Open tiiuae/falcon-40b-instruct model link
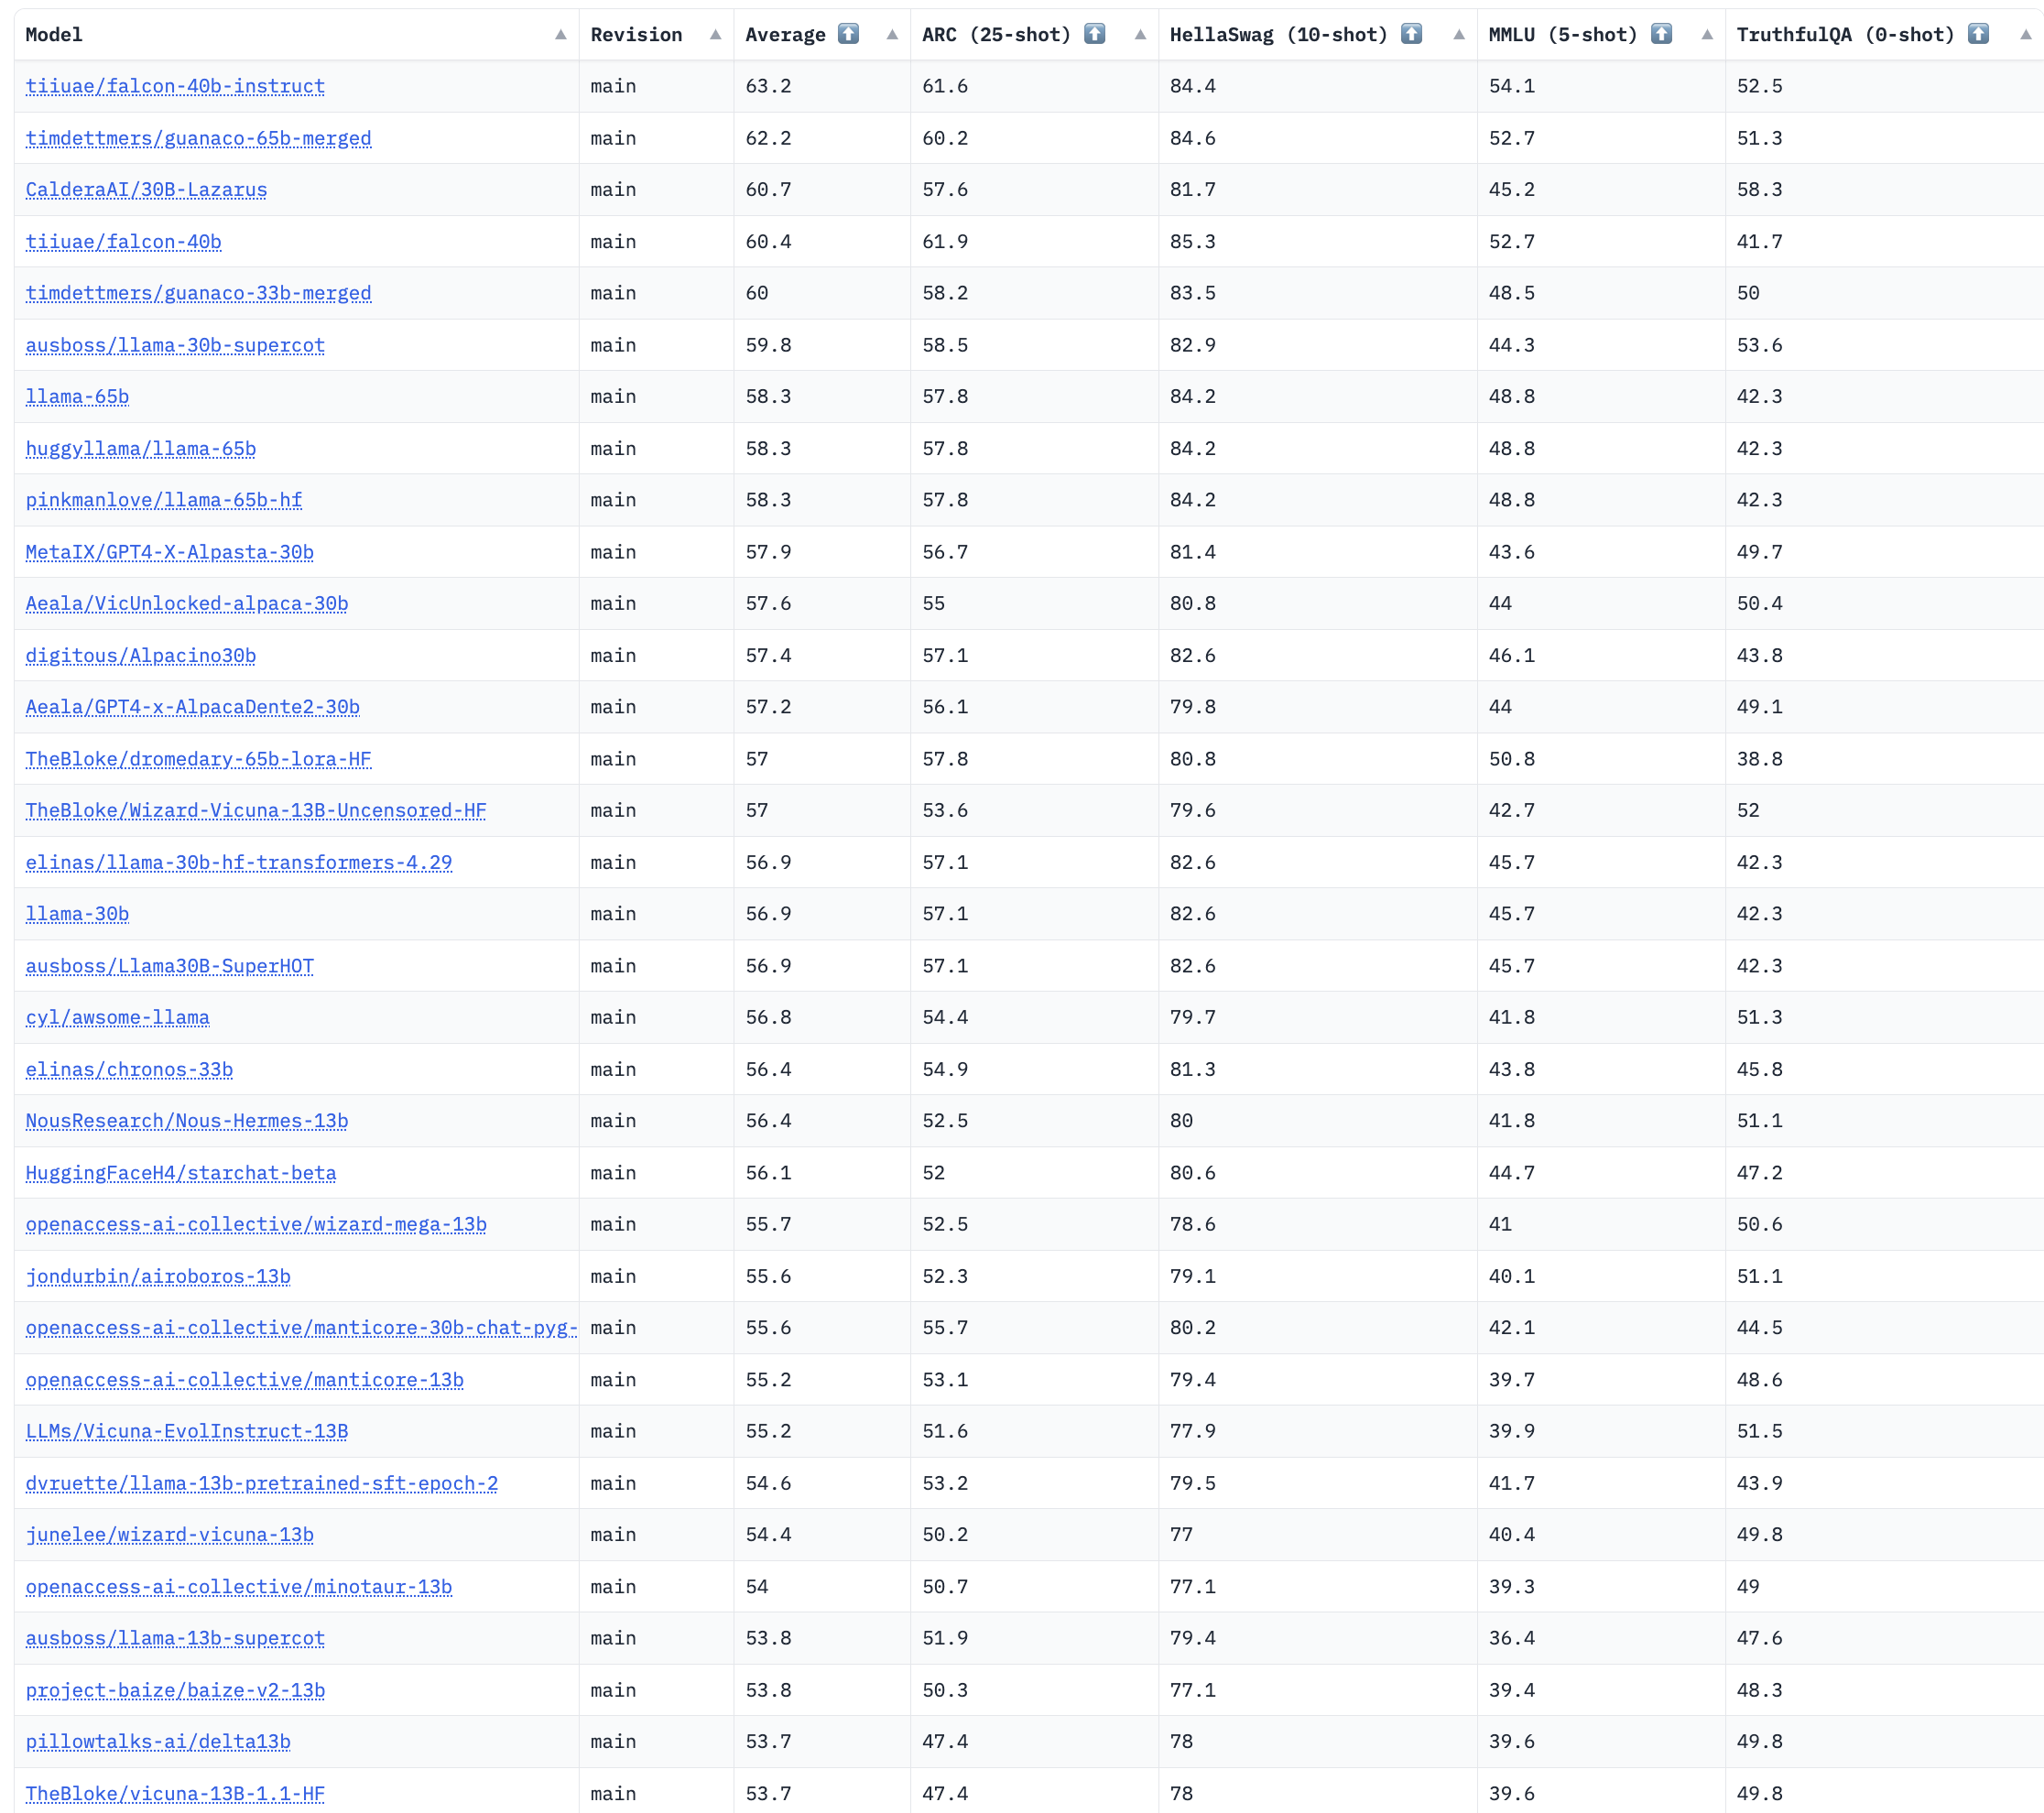2044x1813 pixels. [175, 86]
